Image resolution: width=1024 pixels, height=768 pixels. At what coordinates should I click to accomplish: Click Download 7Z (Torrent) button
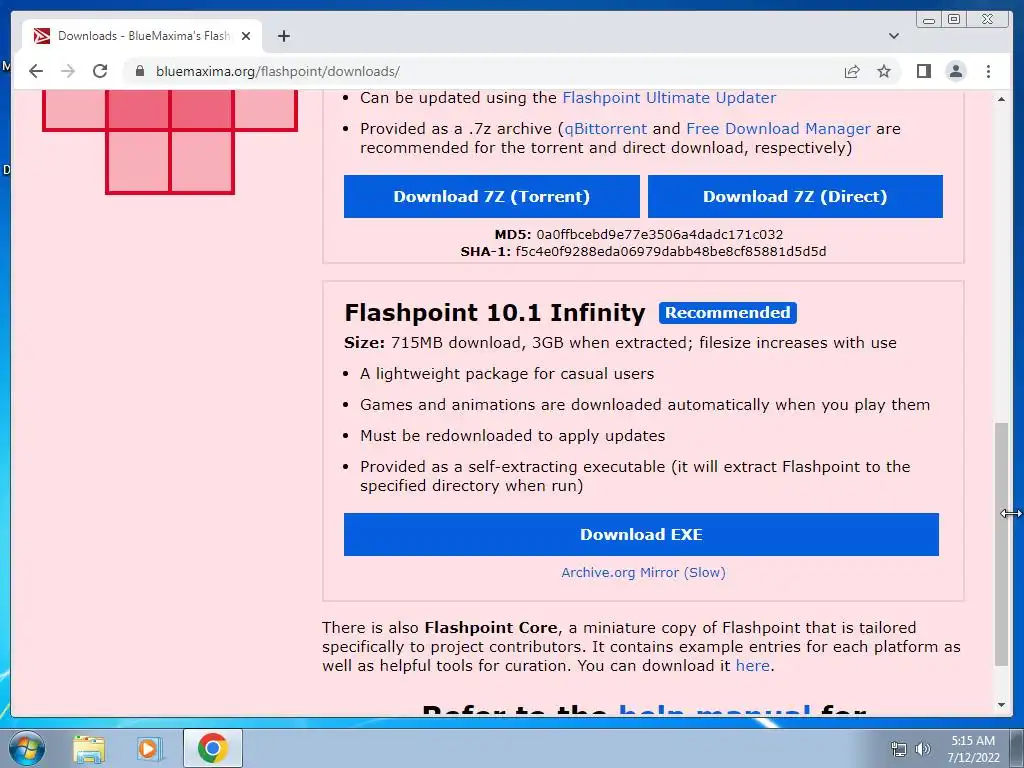[492, 197]
